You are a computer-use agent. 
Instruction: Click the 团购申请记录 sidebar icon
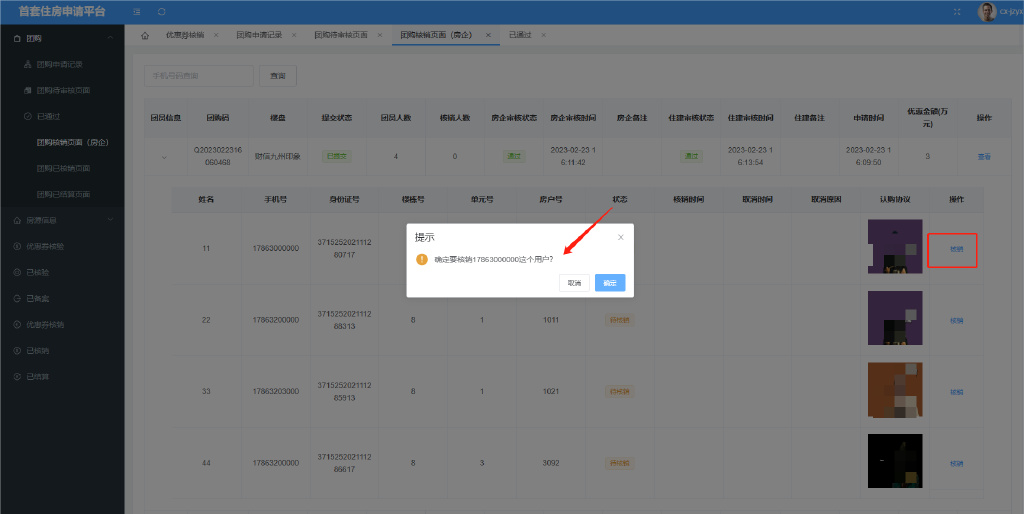(x=28, y=64)
